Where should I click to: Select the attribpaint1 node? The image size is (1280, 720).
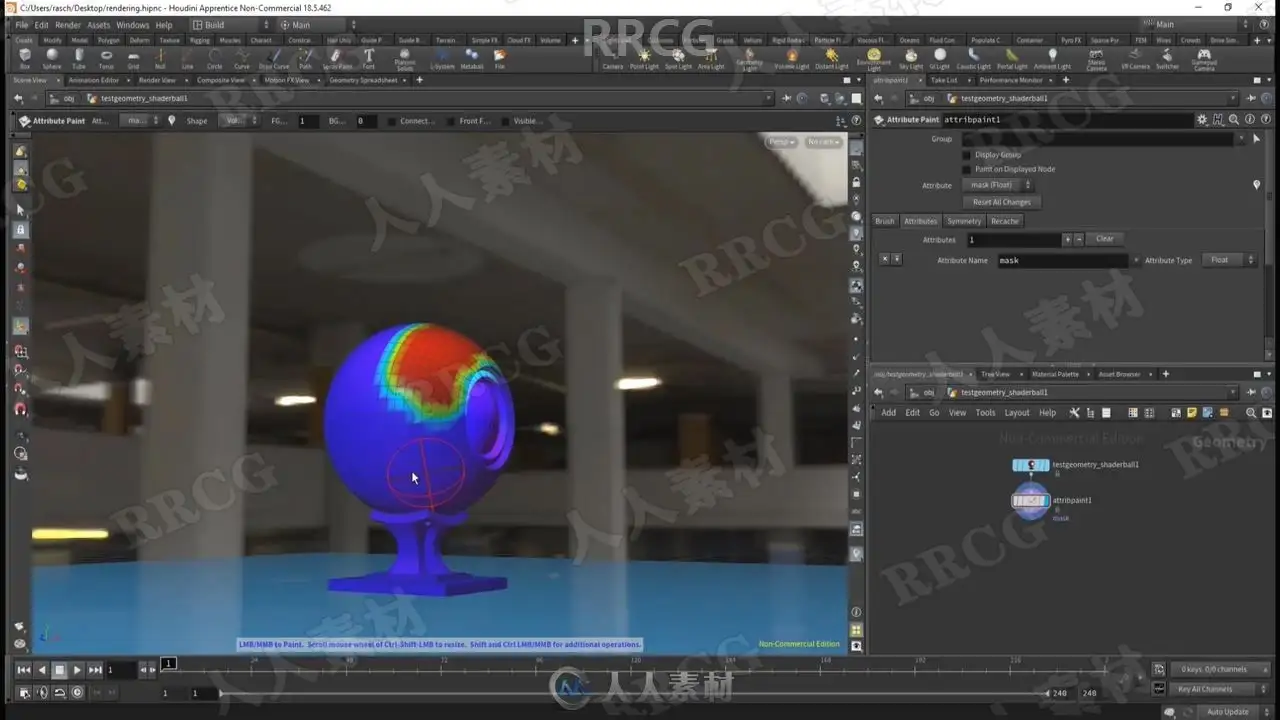pyautogui.click(x=1030, y=500)
